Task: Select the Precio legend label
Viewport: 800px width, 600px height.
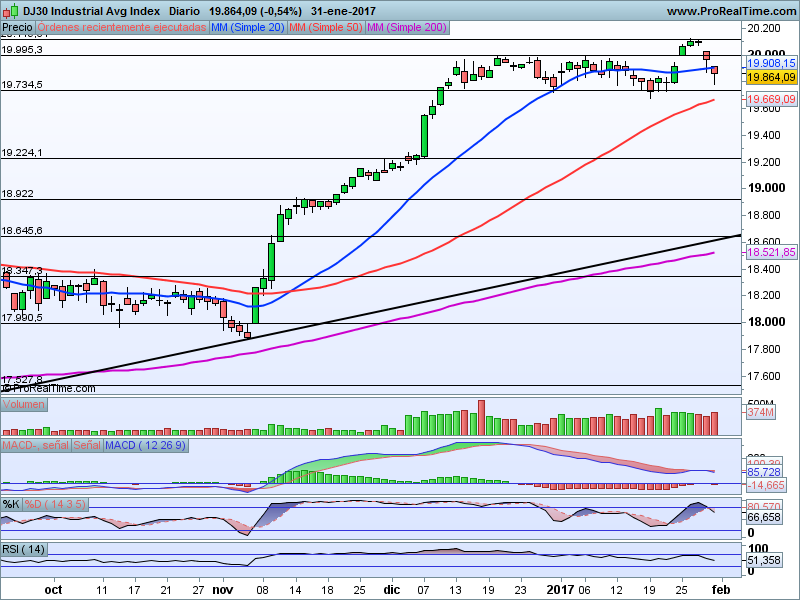Action: 17,27
